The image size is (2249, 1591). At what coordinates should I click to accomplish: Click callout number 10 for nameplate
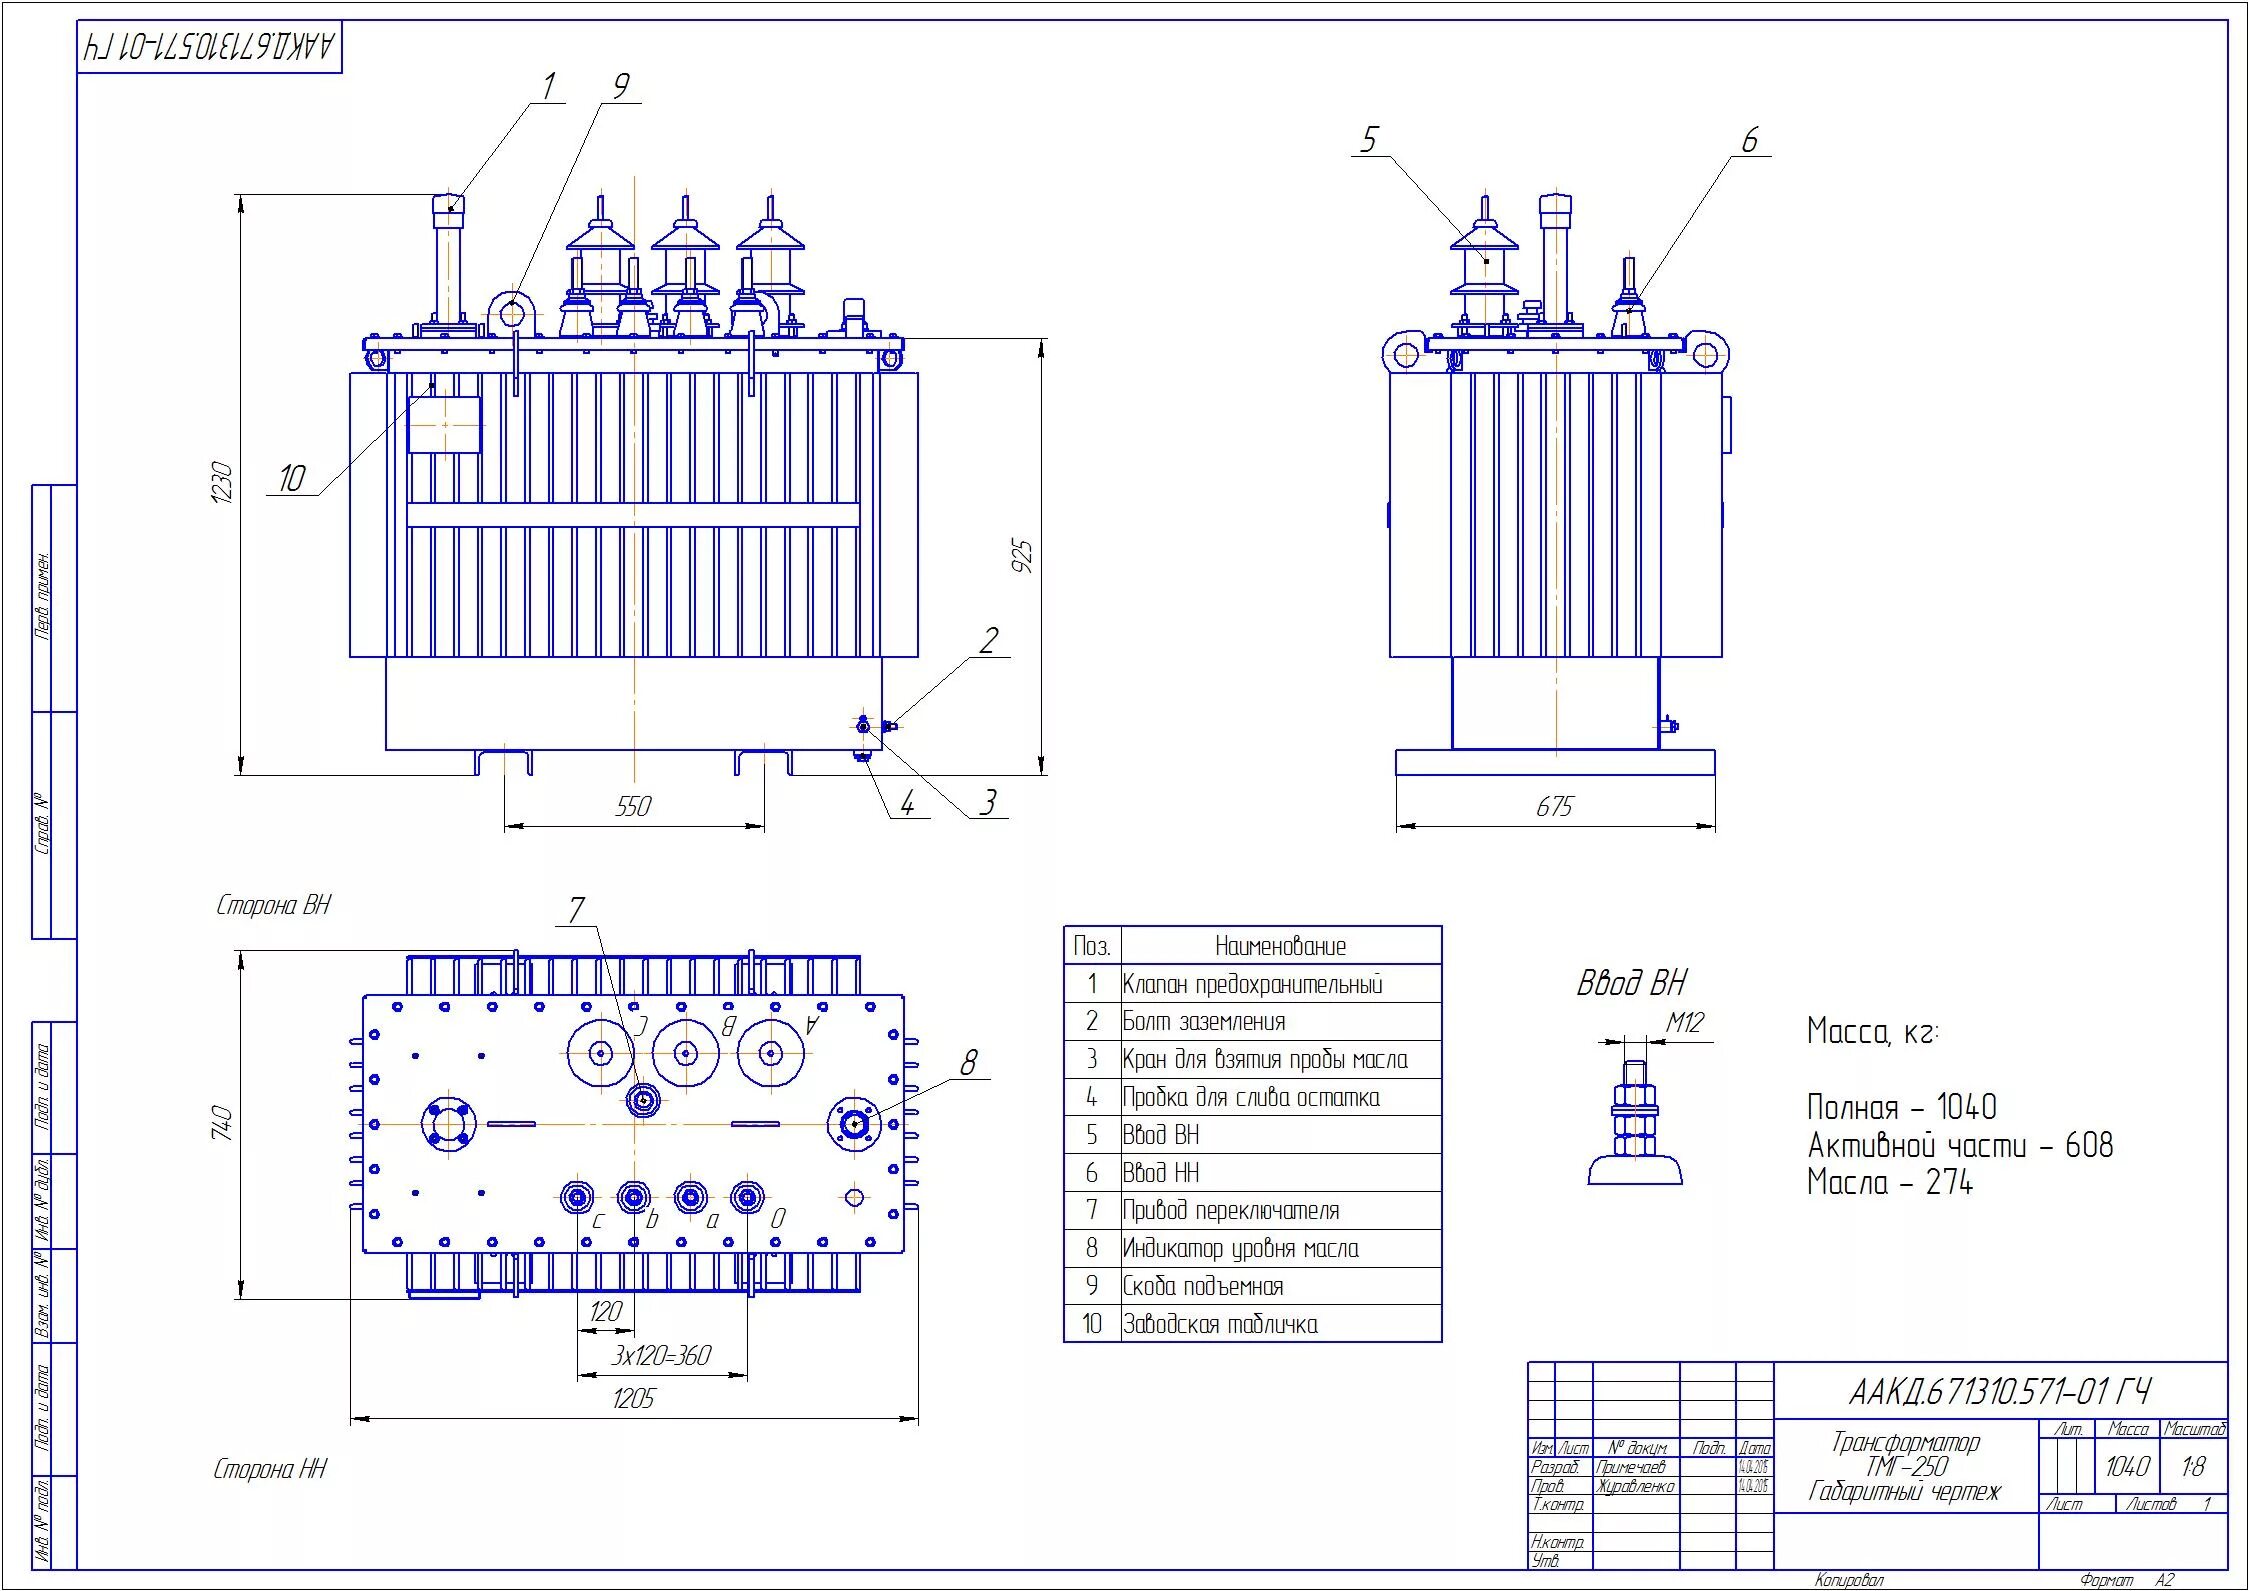pyautogui.click(x=291, y=478)
